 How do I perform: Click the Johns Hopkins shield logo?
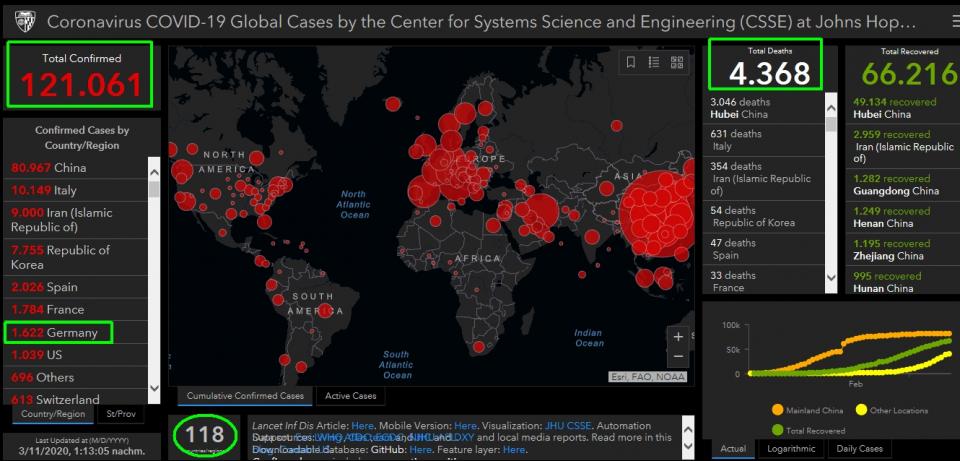point(23,20)
